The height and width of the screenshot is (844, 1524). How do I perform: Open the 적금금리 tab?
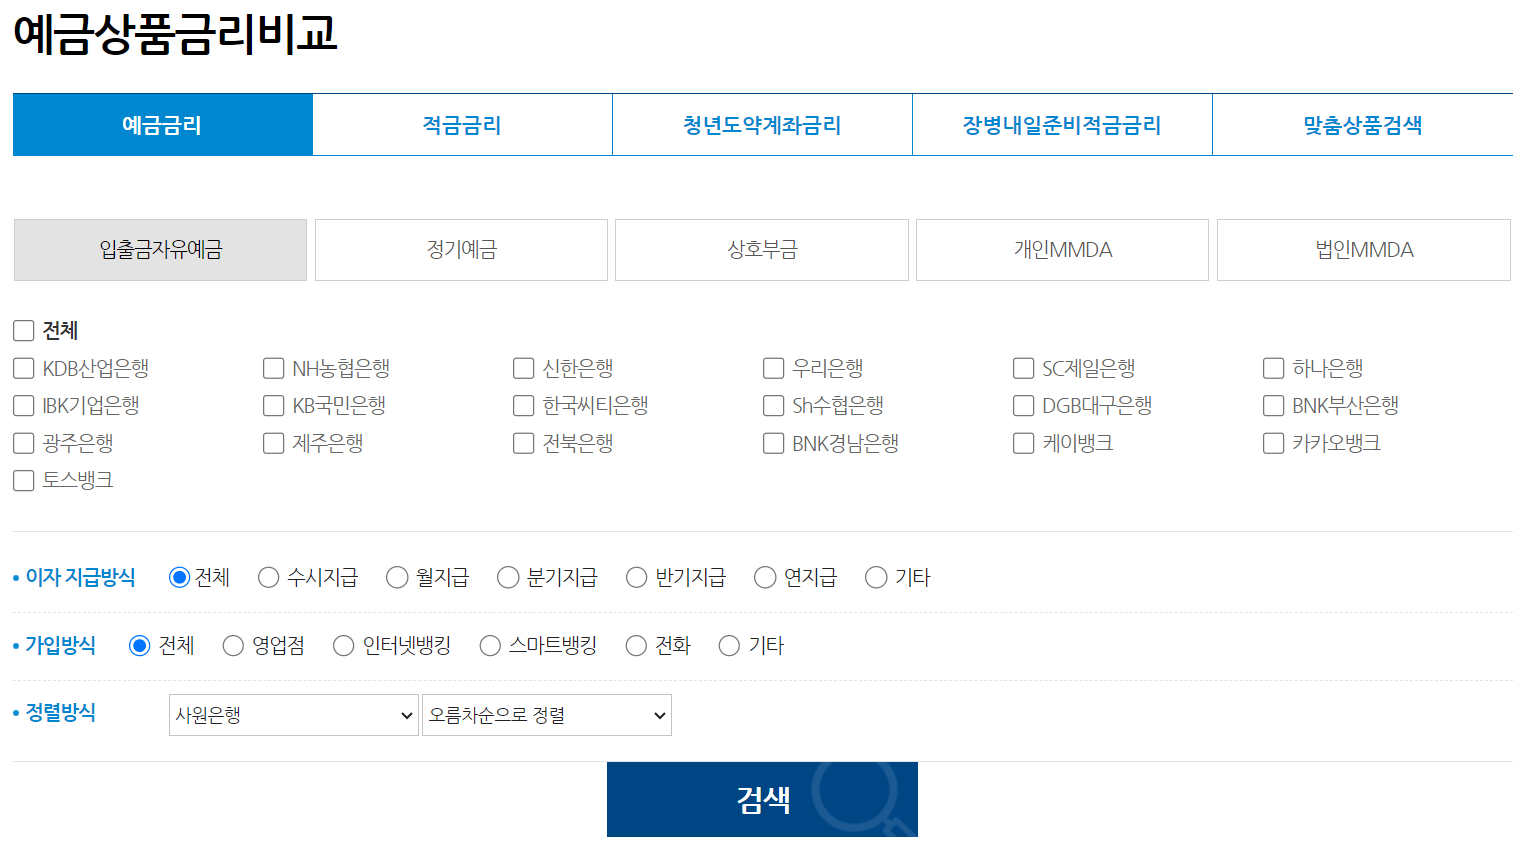click(462, 125)
